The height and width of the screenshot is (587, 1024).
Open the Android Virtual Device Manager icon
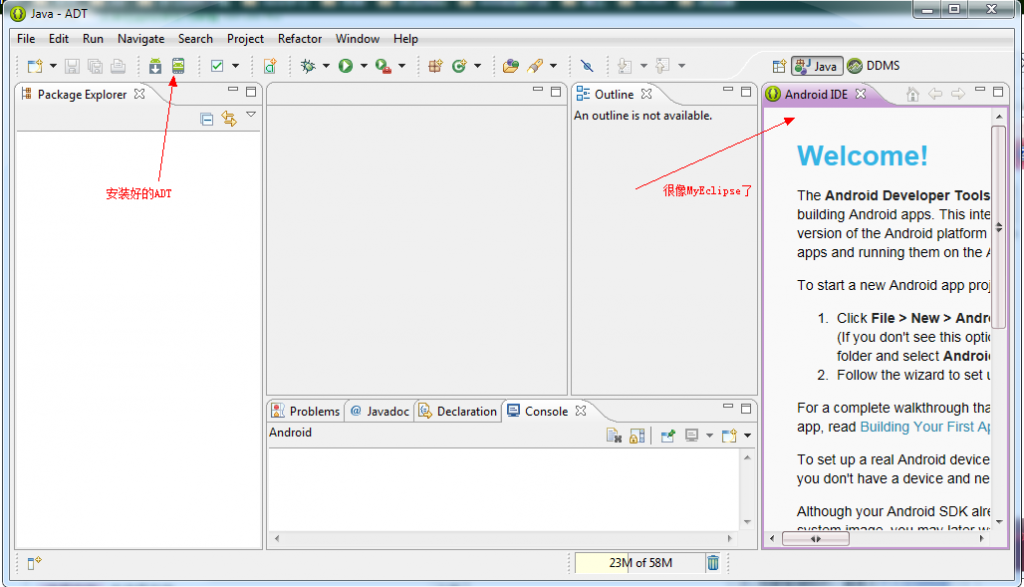[178, 66]
